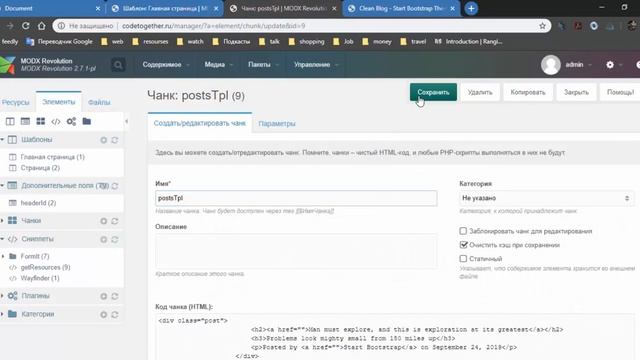The height and width of the screenshot is (360, 640).
Task: Bookmark page with star icon
Action: (x=542, y=26)
